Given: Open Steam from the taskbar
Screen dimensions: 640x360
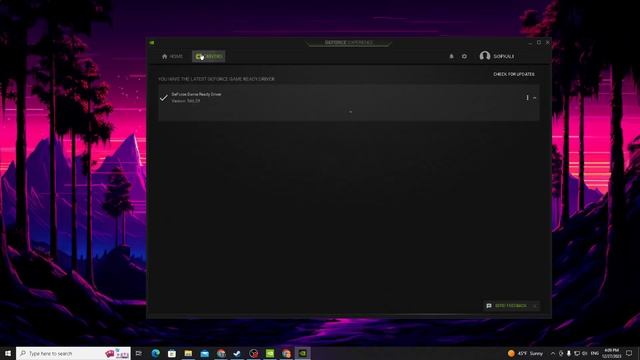Looking at the screenshot, I should [237, 353].
